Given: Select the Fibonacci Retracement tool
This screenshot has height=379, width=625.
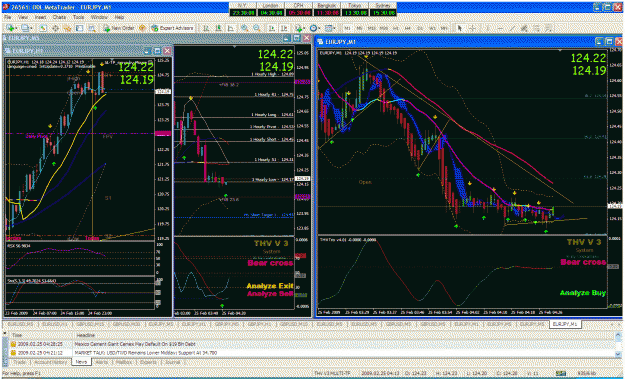Looking at the screenshot, I should [537, 28].
